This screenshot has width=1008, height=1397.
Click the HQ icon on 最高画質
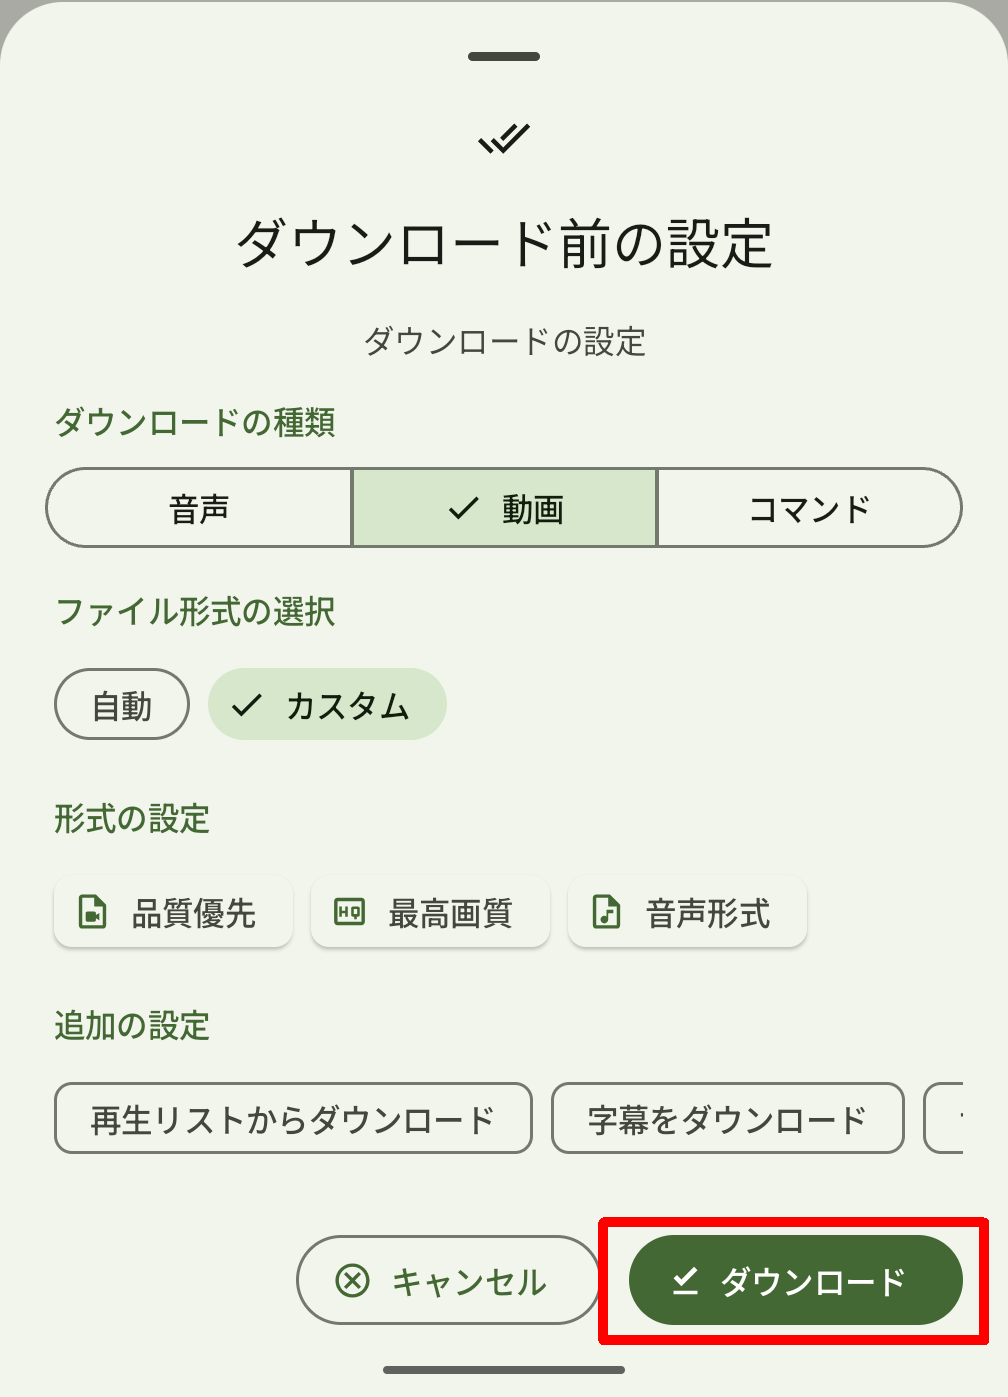349,912
